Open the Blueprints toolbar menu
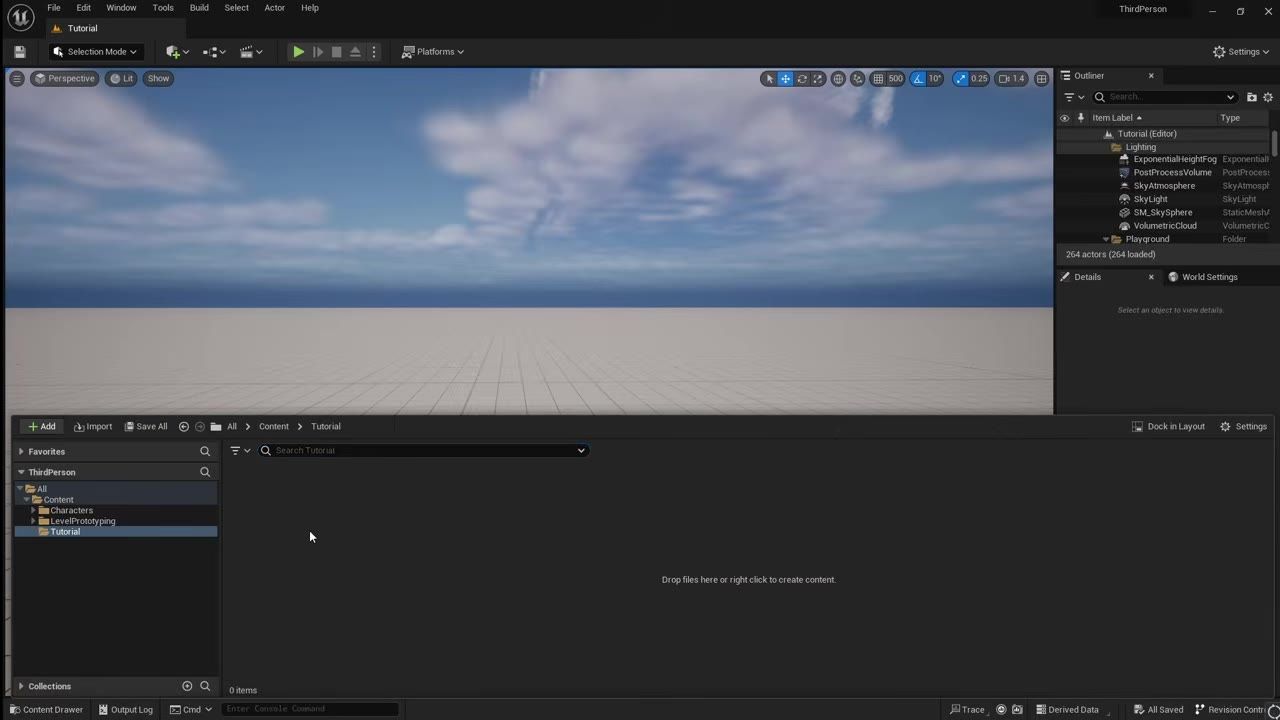The width and height of the screenshot is (1280, 720). point(214,52)
